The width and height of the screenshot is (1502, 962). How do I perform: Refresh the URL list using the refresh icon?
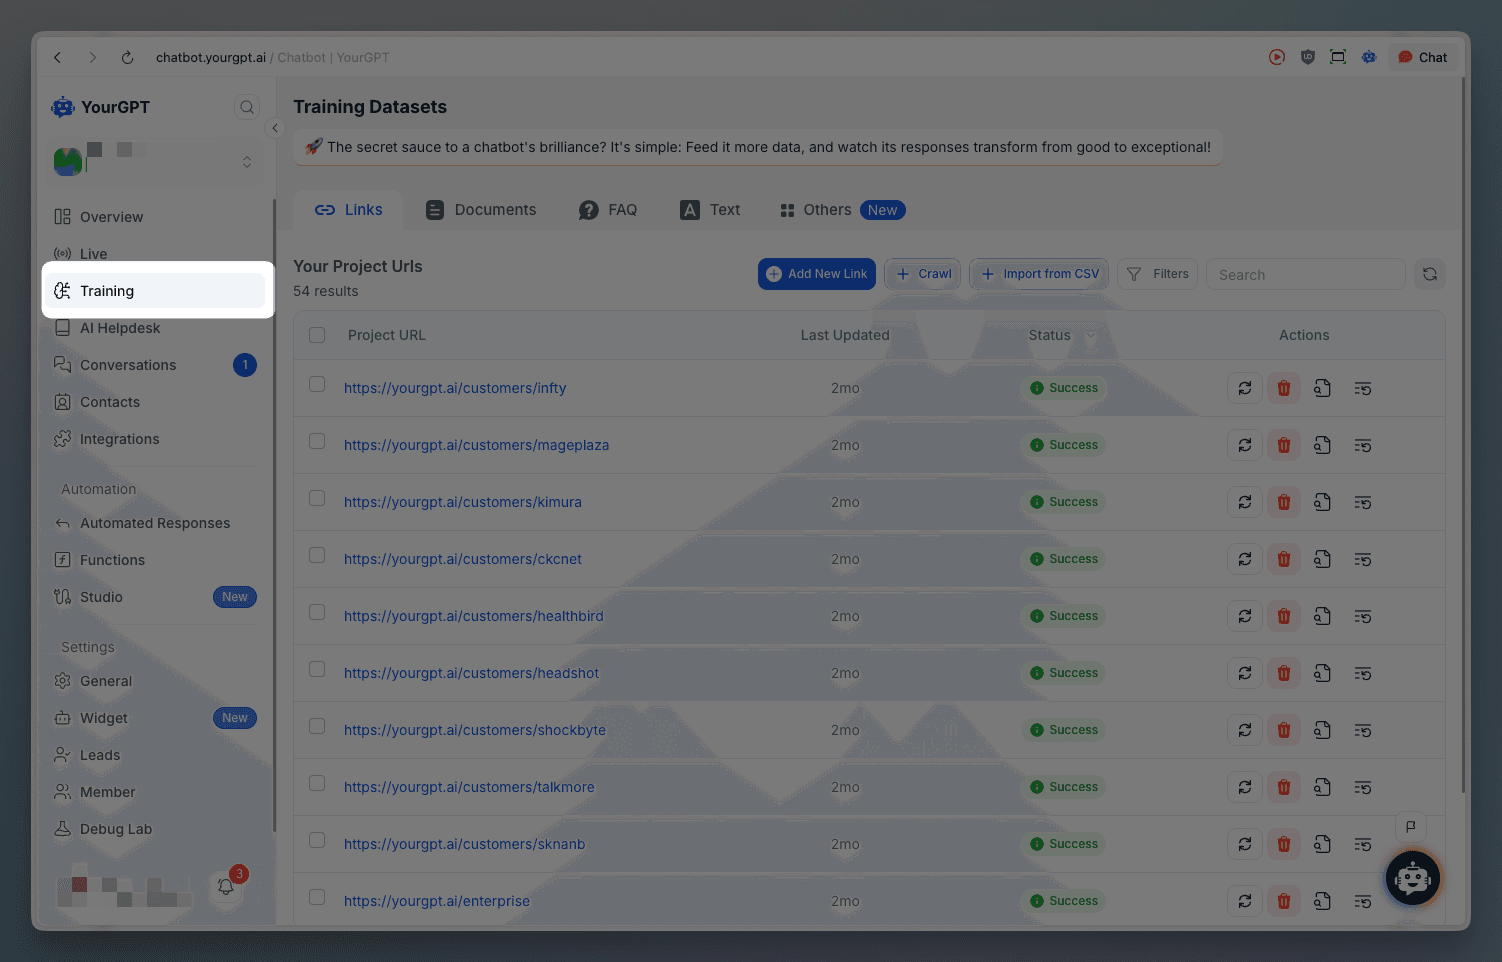(x=1429, y=274)
